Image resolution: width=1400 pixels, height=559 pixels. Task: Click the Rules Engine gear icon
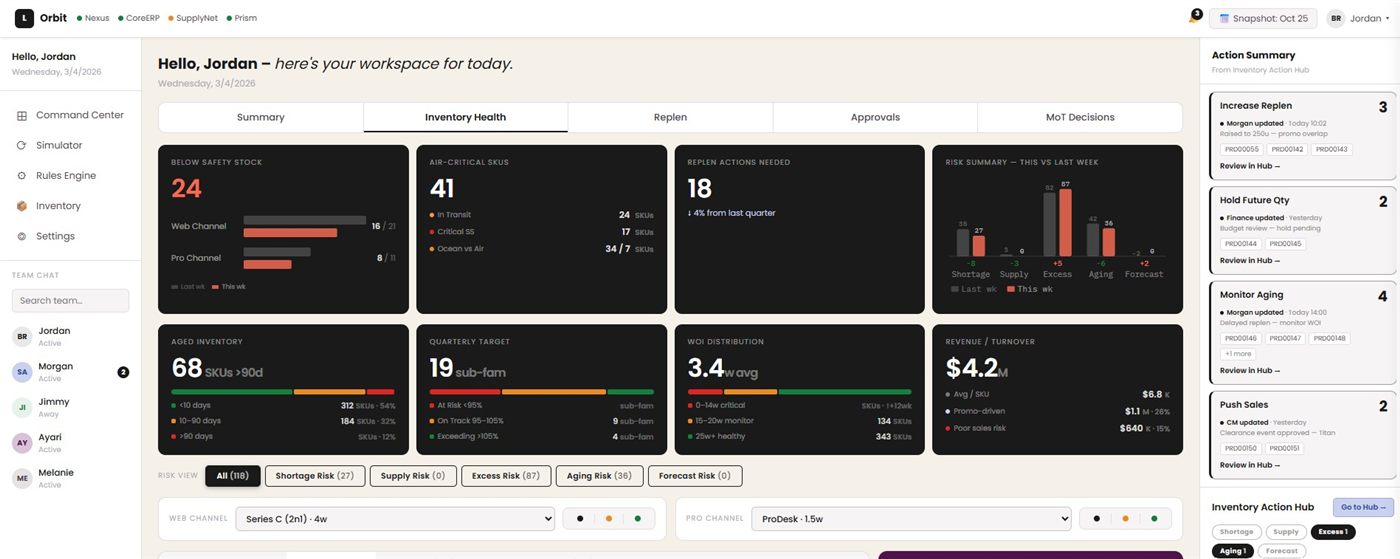coord(22,175)
